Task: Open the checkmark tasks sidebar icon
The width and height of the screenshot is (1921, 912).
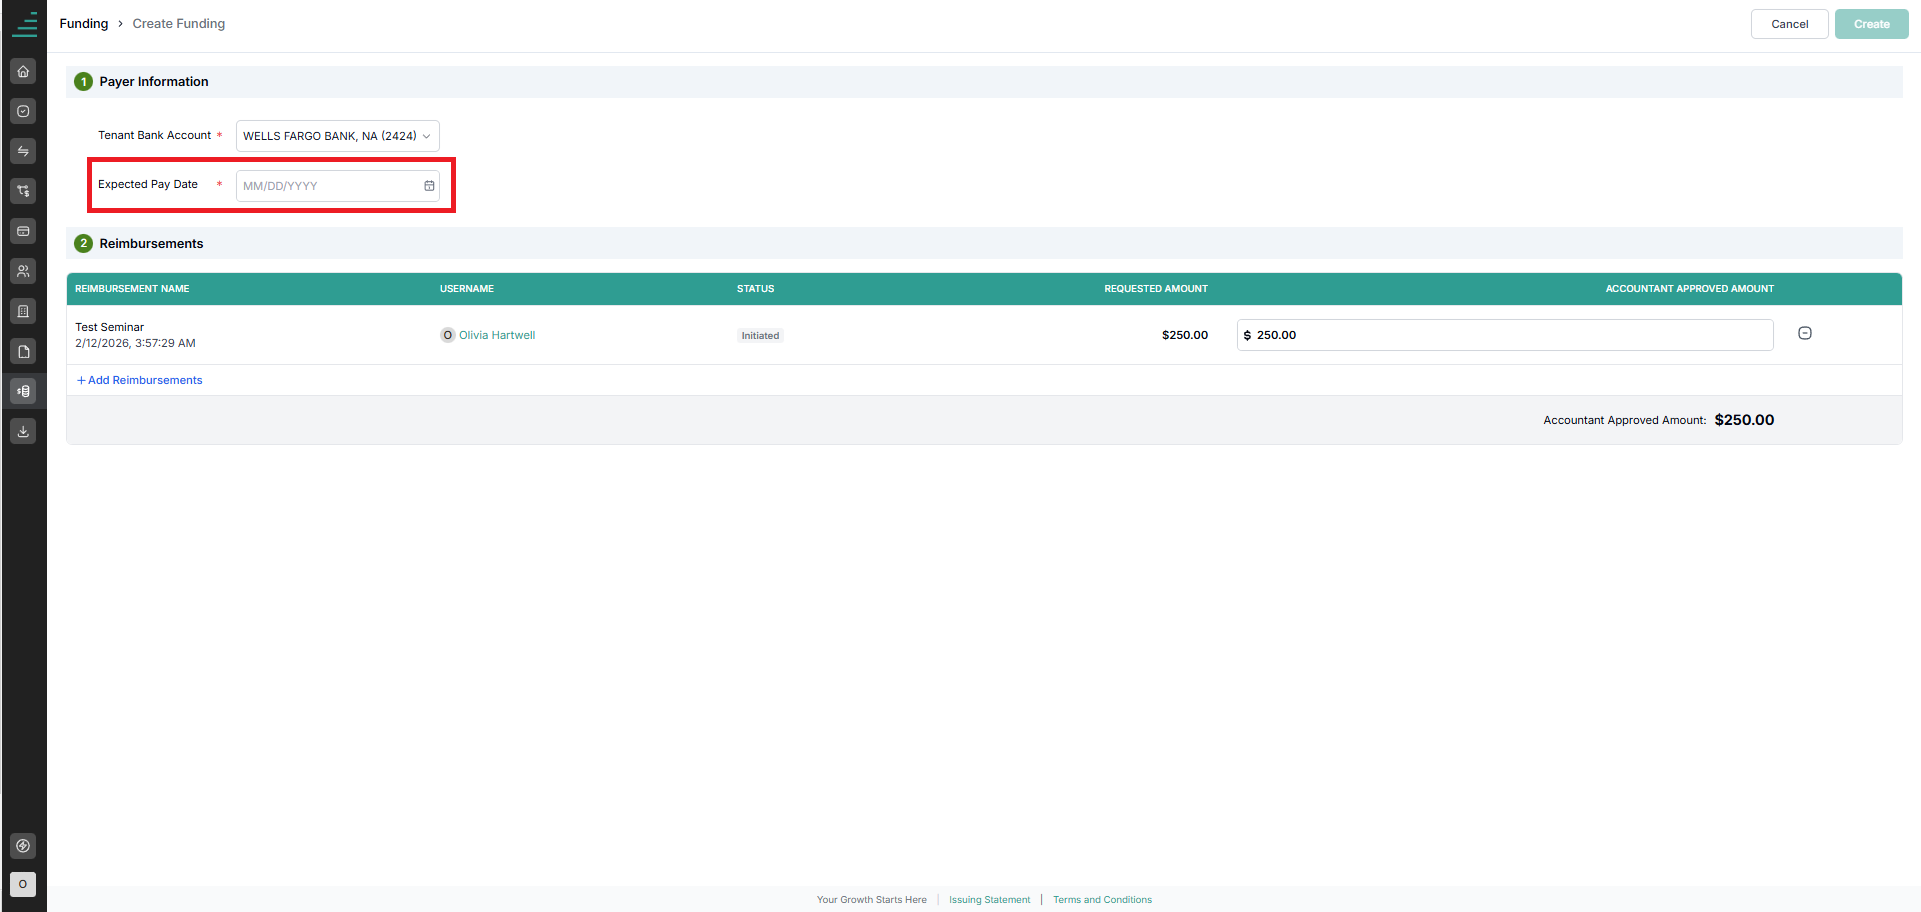Action: 23,111
